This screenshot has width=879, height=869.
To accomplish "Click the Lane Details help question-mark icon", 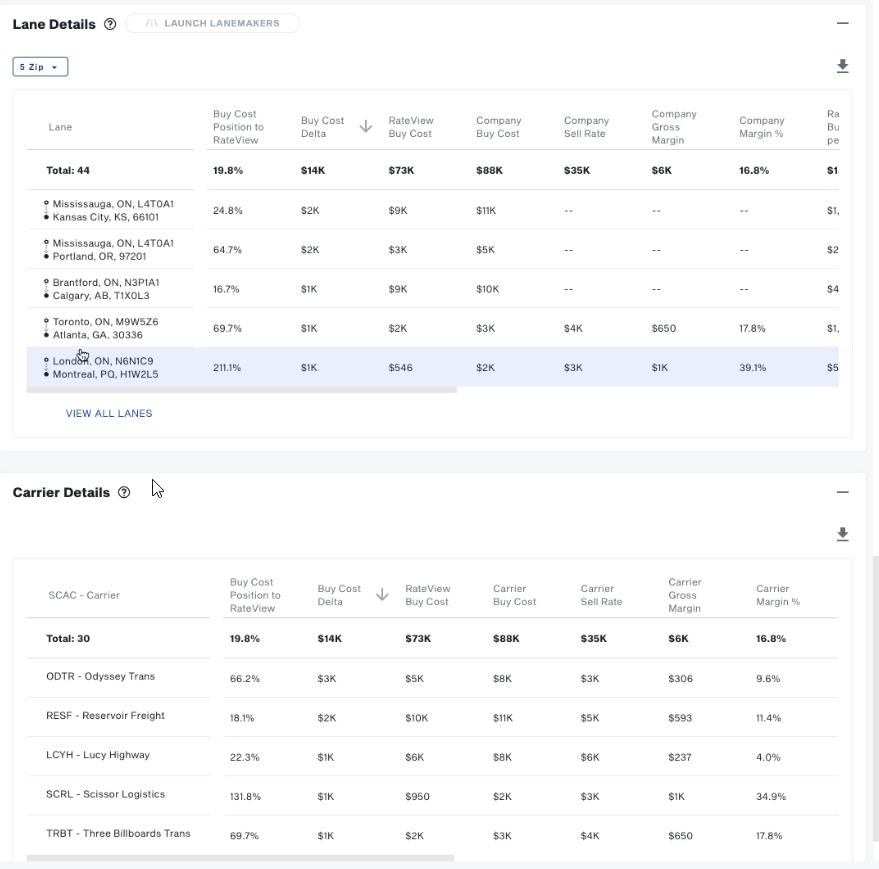I will click(x=110, y=24).
